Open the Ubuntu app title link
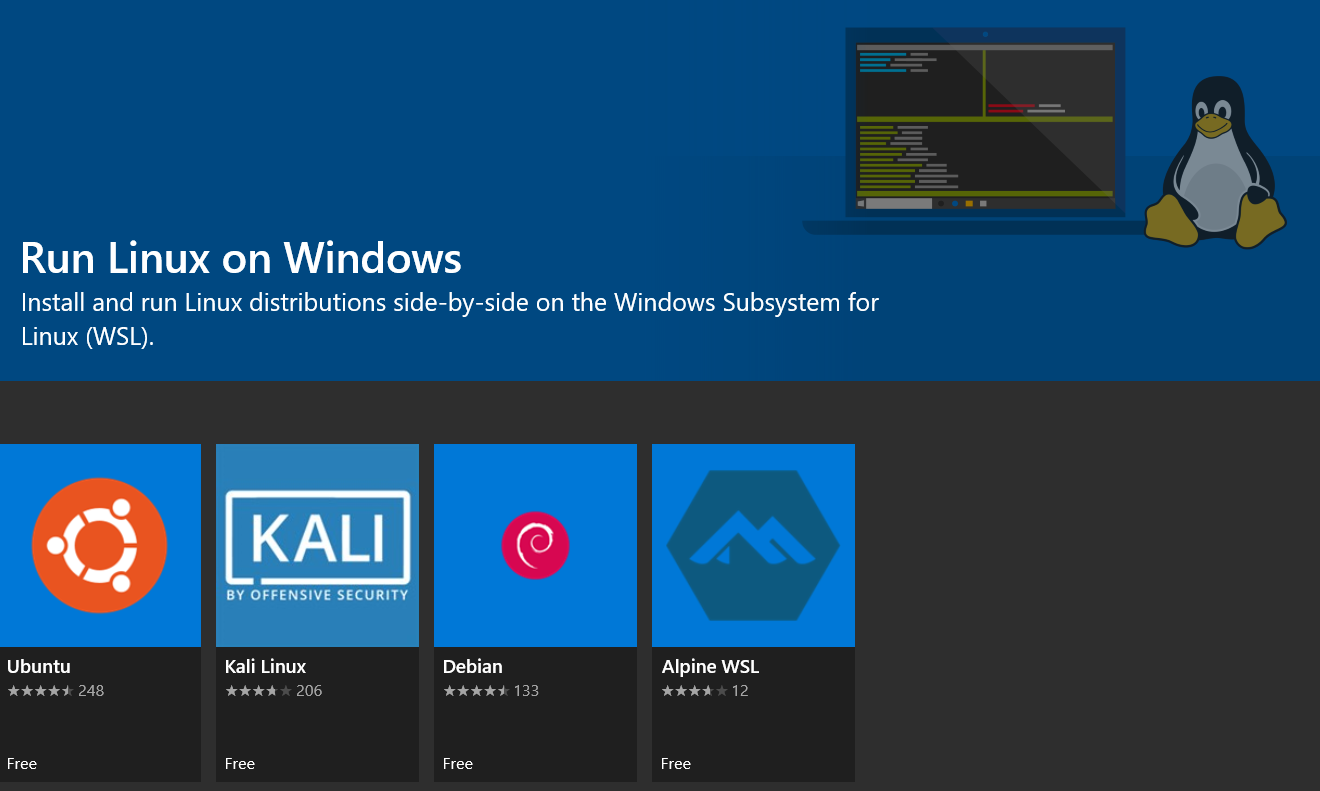This screenshot has height=791, width=1320. tap(39, 666)
